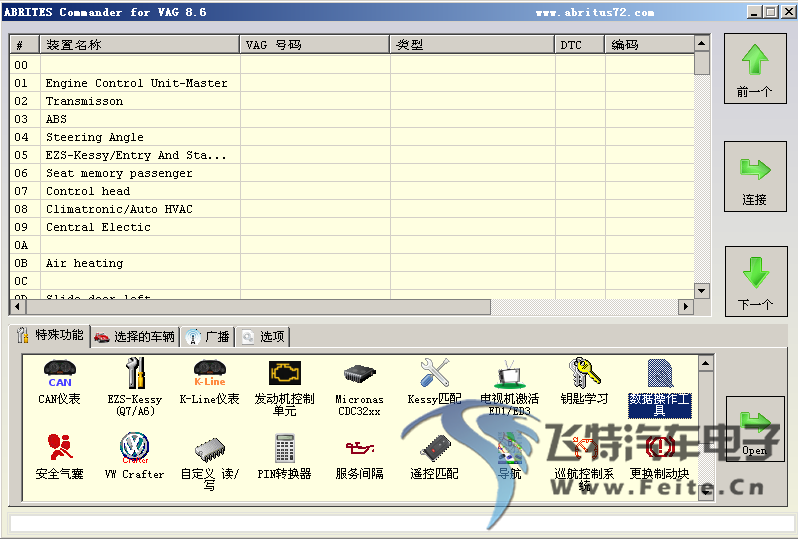Open the 导航 navigation function
The height and width of the screenshot is (539, 798).
tap(509, 456)
